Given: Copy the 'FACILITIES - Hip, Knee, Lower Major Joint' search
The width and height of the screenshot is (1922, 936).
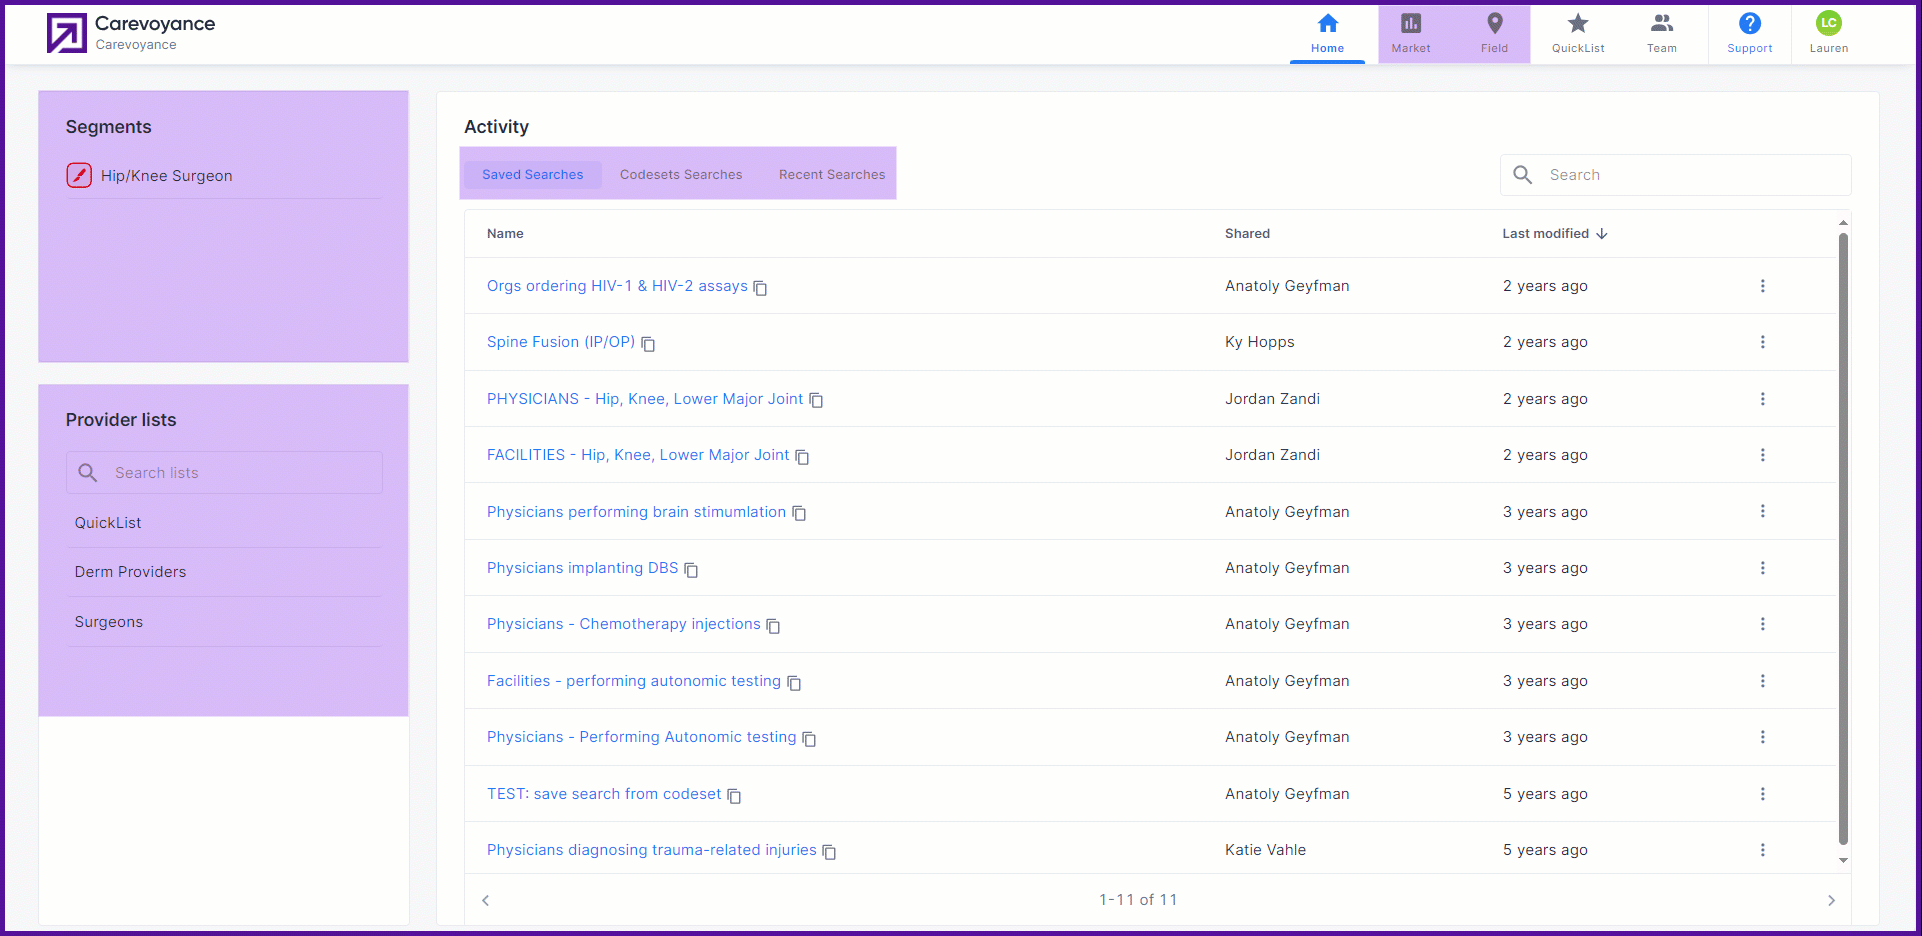Looking at the screenshot, I should click(802, 457).
